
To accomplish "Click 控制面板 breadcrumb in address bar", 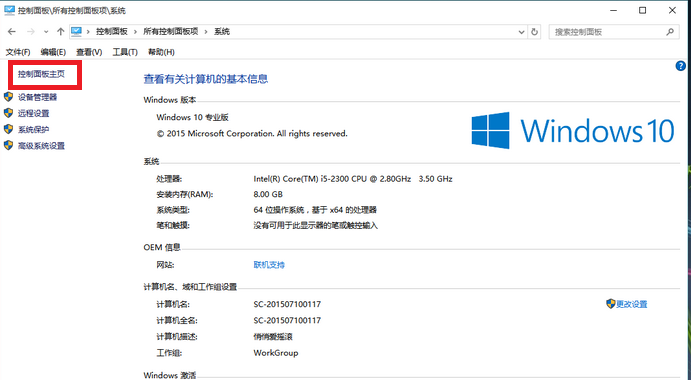I will (x=112, y=32).
